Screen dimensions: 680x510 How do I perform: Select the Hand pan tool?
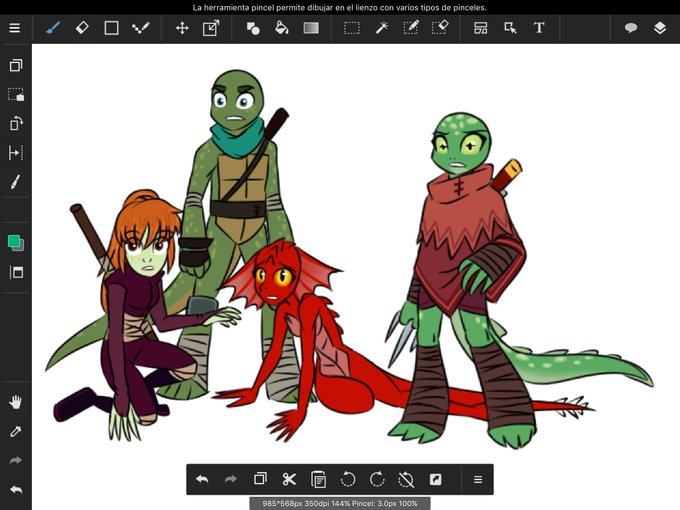16,402
